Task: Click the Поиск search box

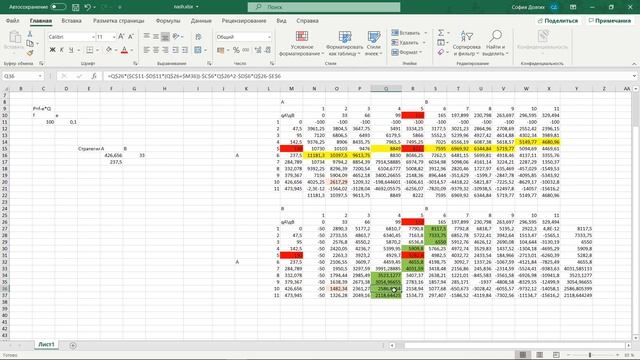Action: coord(324,7)
